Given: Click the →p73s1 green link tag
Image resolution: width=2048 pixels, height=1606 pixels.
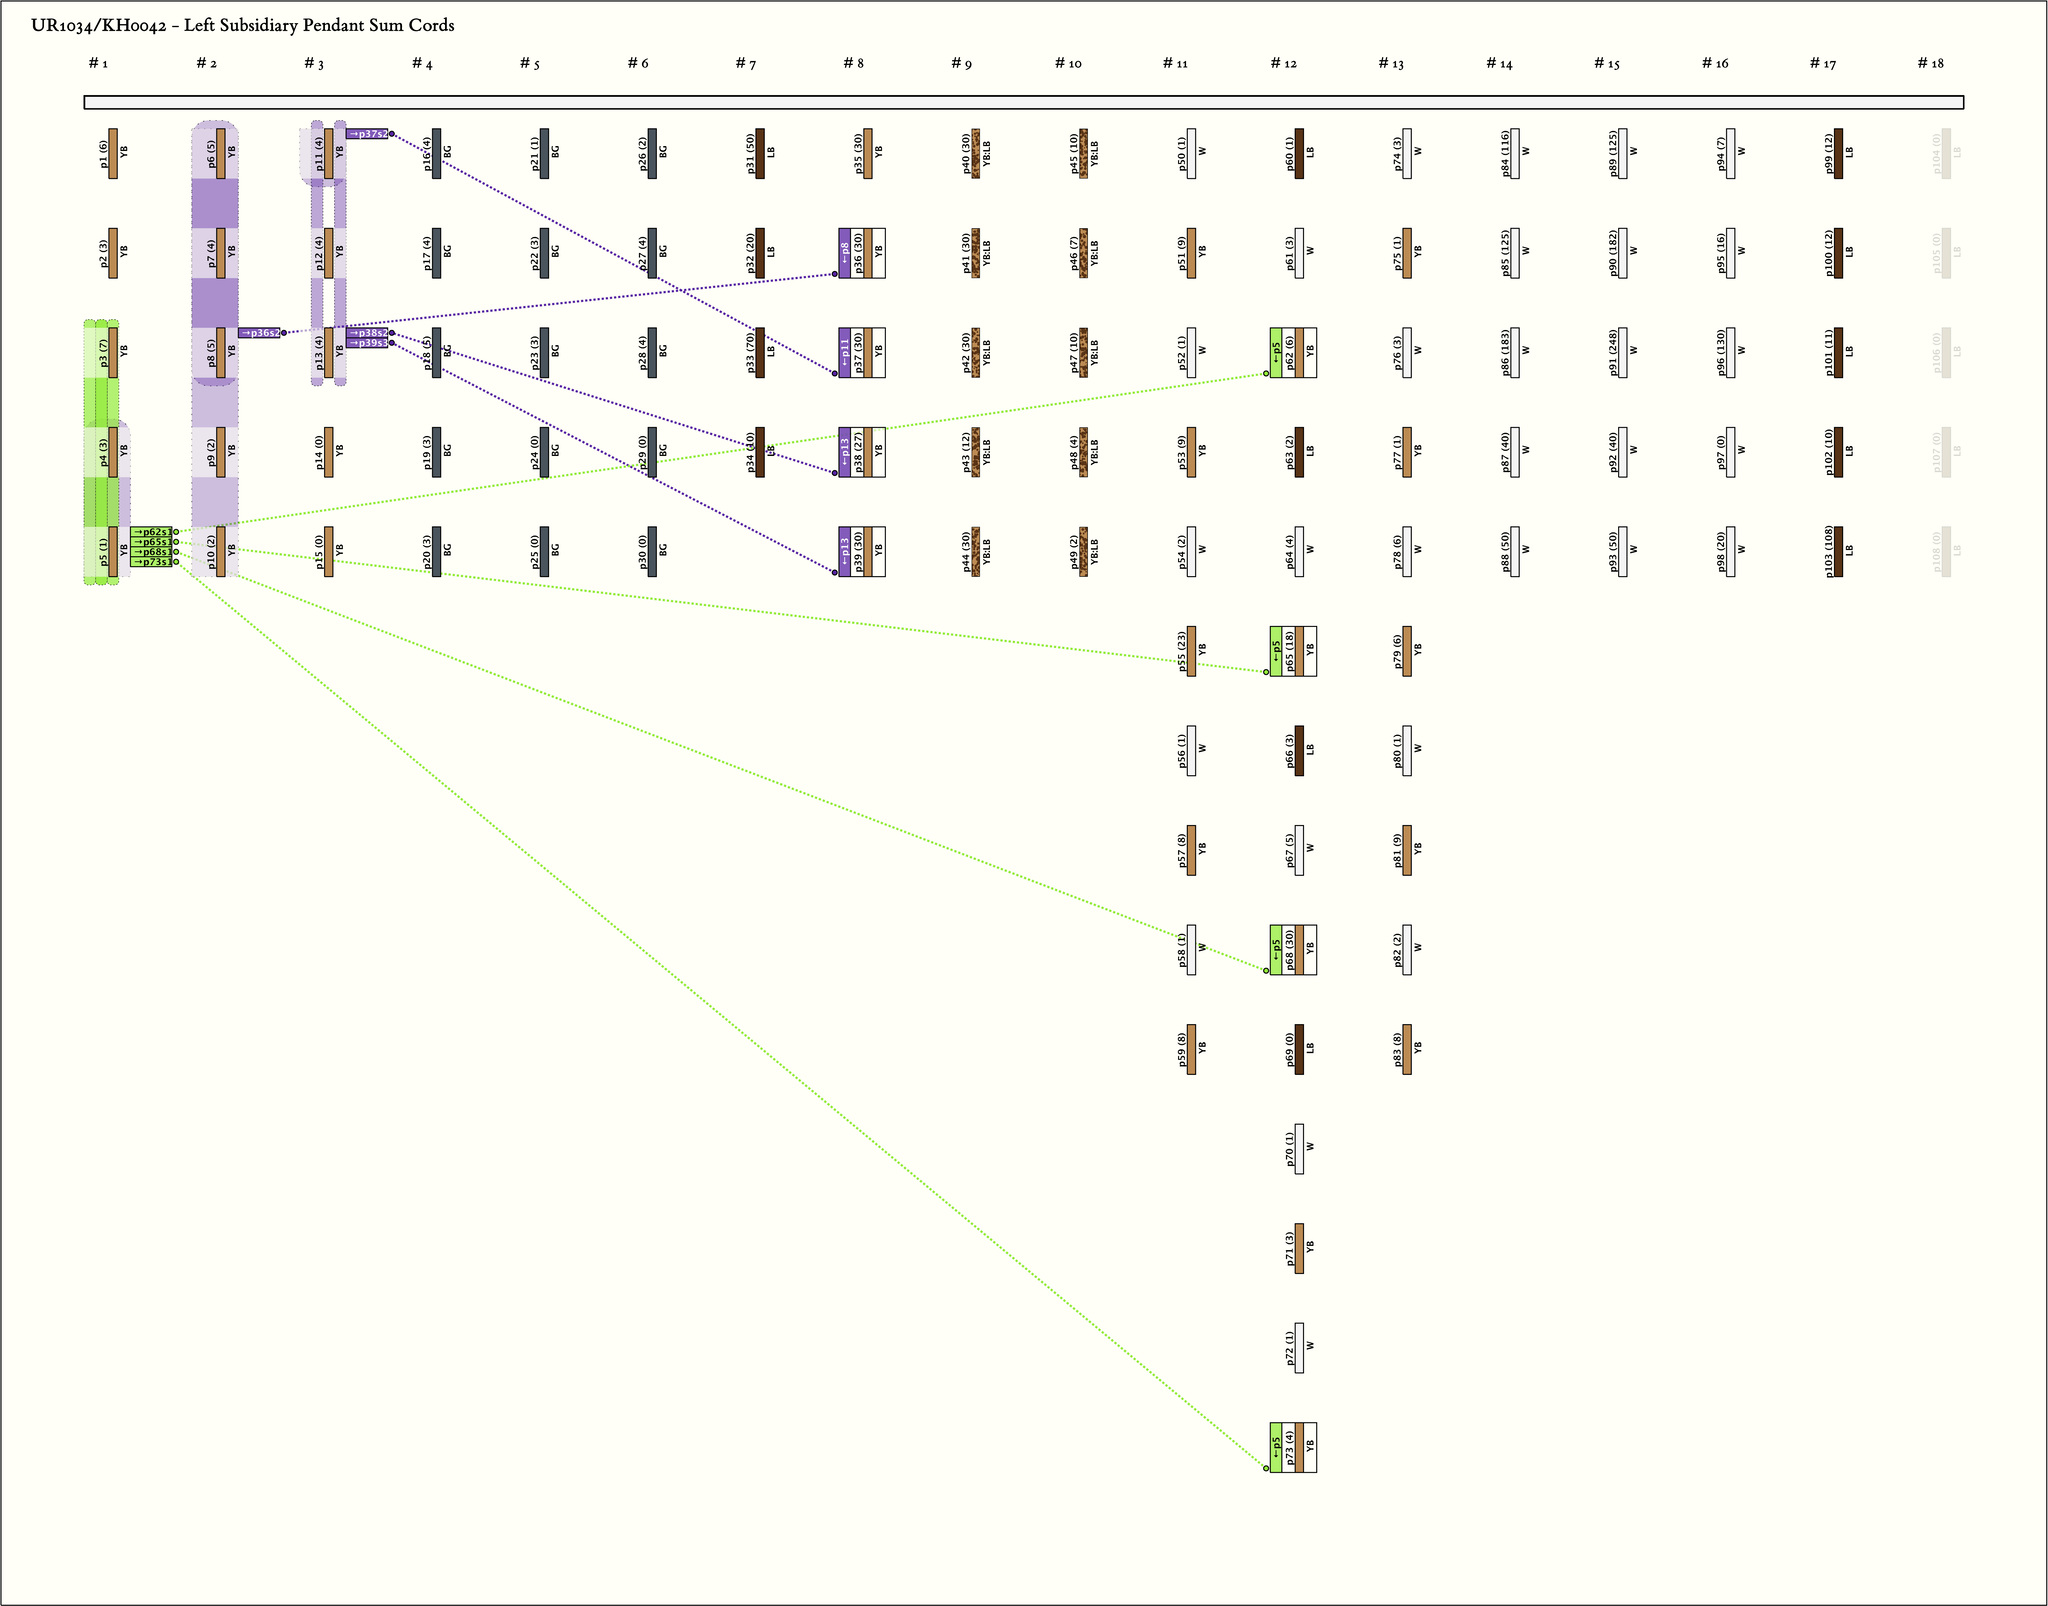Looking at the screenshot, I should click(151, 562).
